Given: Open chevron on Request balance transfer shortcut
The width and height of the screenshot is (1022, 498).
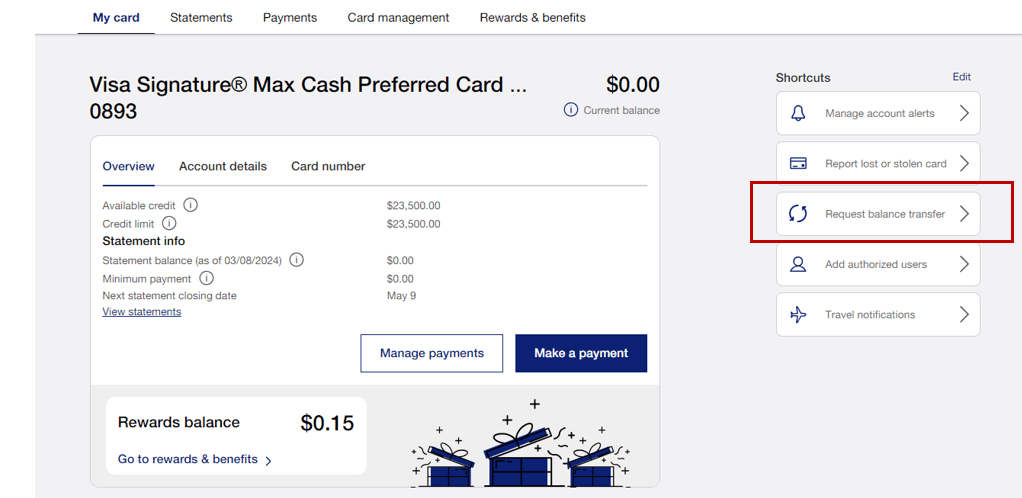Looking at the screenshot, I should [965, 214].
